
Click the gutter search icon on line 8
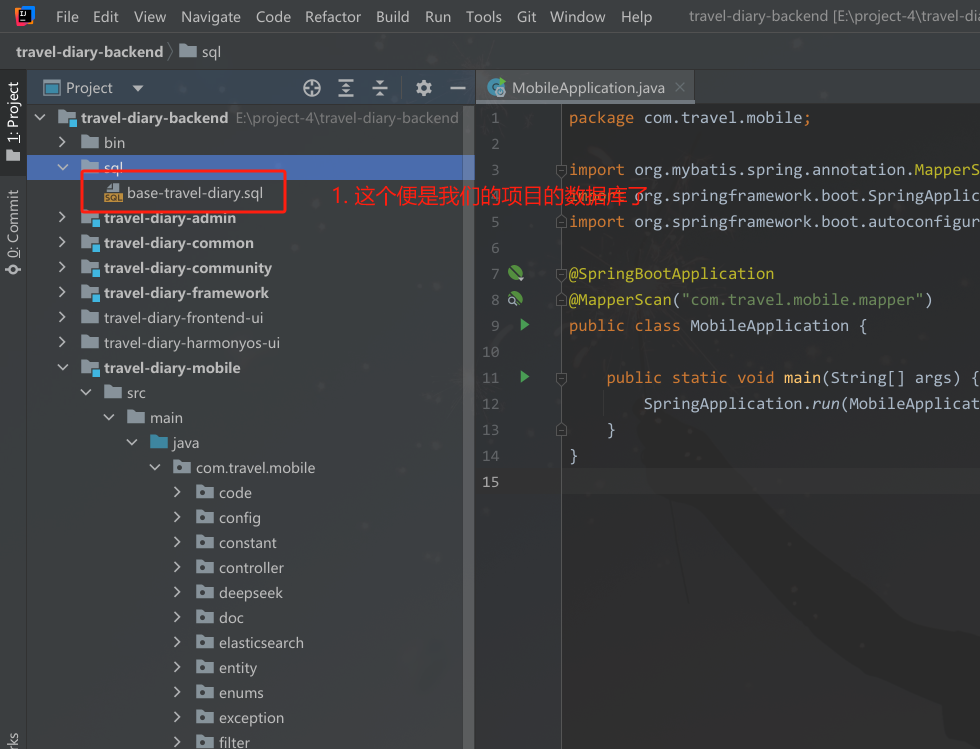click(x=515, y=299)
